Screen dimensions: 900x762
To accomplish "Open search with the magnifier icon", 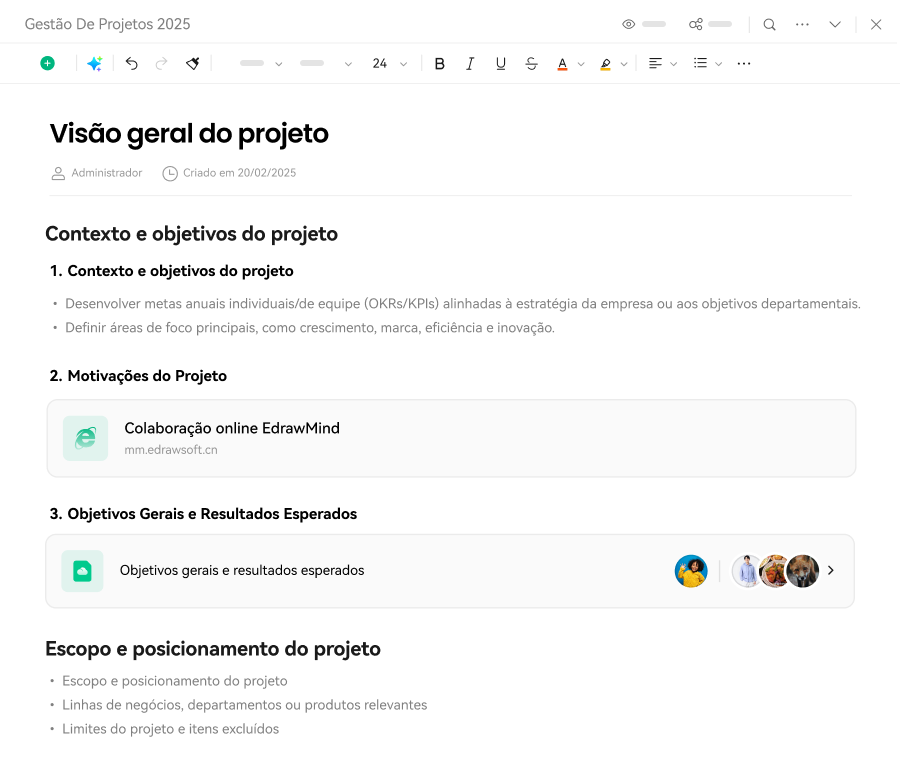I will point(769,24).
